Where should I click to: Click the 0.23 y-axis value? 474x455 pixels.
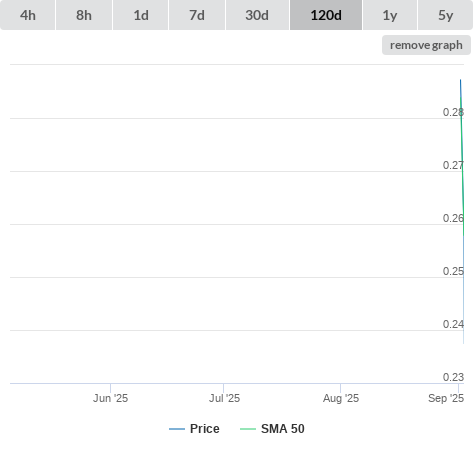[453, 377]
